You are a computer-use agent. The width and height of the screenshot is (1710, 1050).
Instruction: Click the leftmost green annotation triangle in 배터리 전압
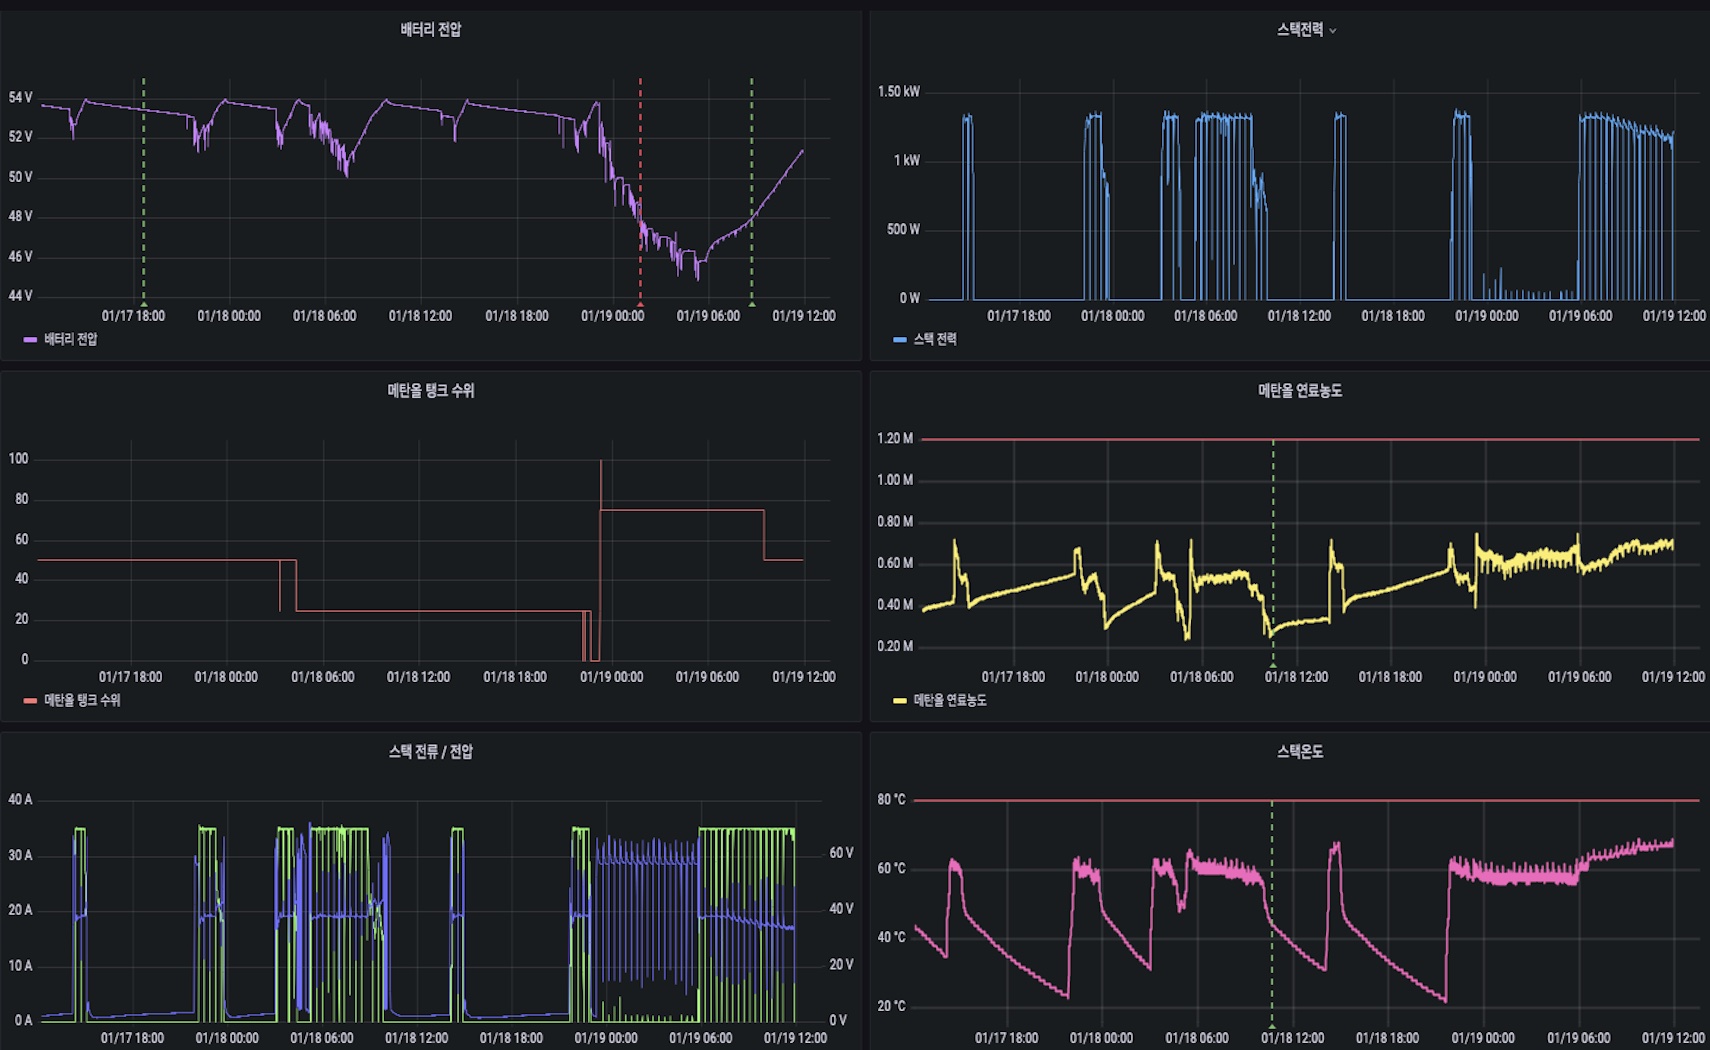pos(144,303)
